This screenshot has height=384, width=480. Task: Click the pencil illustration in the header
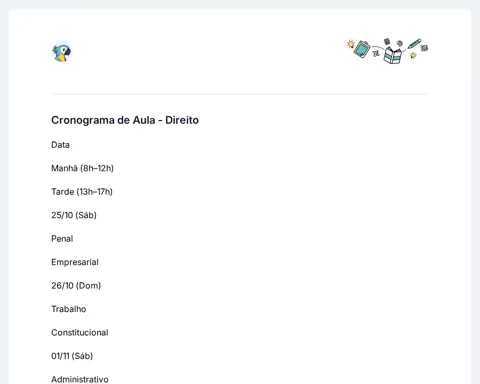[414, 44]
